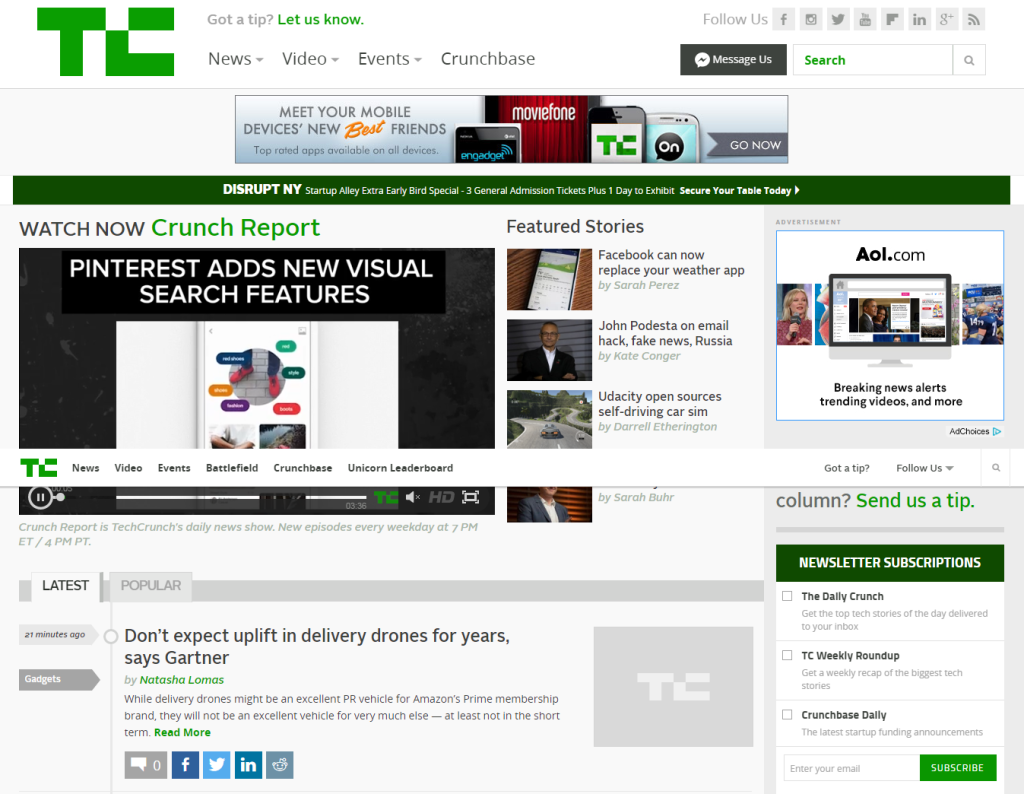The image size is (1024, 794).
Task: Open Twitter icon in Follow Us row
Action: pos(838,20)
